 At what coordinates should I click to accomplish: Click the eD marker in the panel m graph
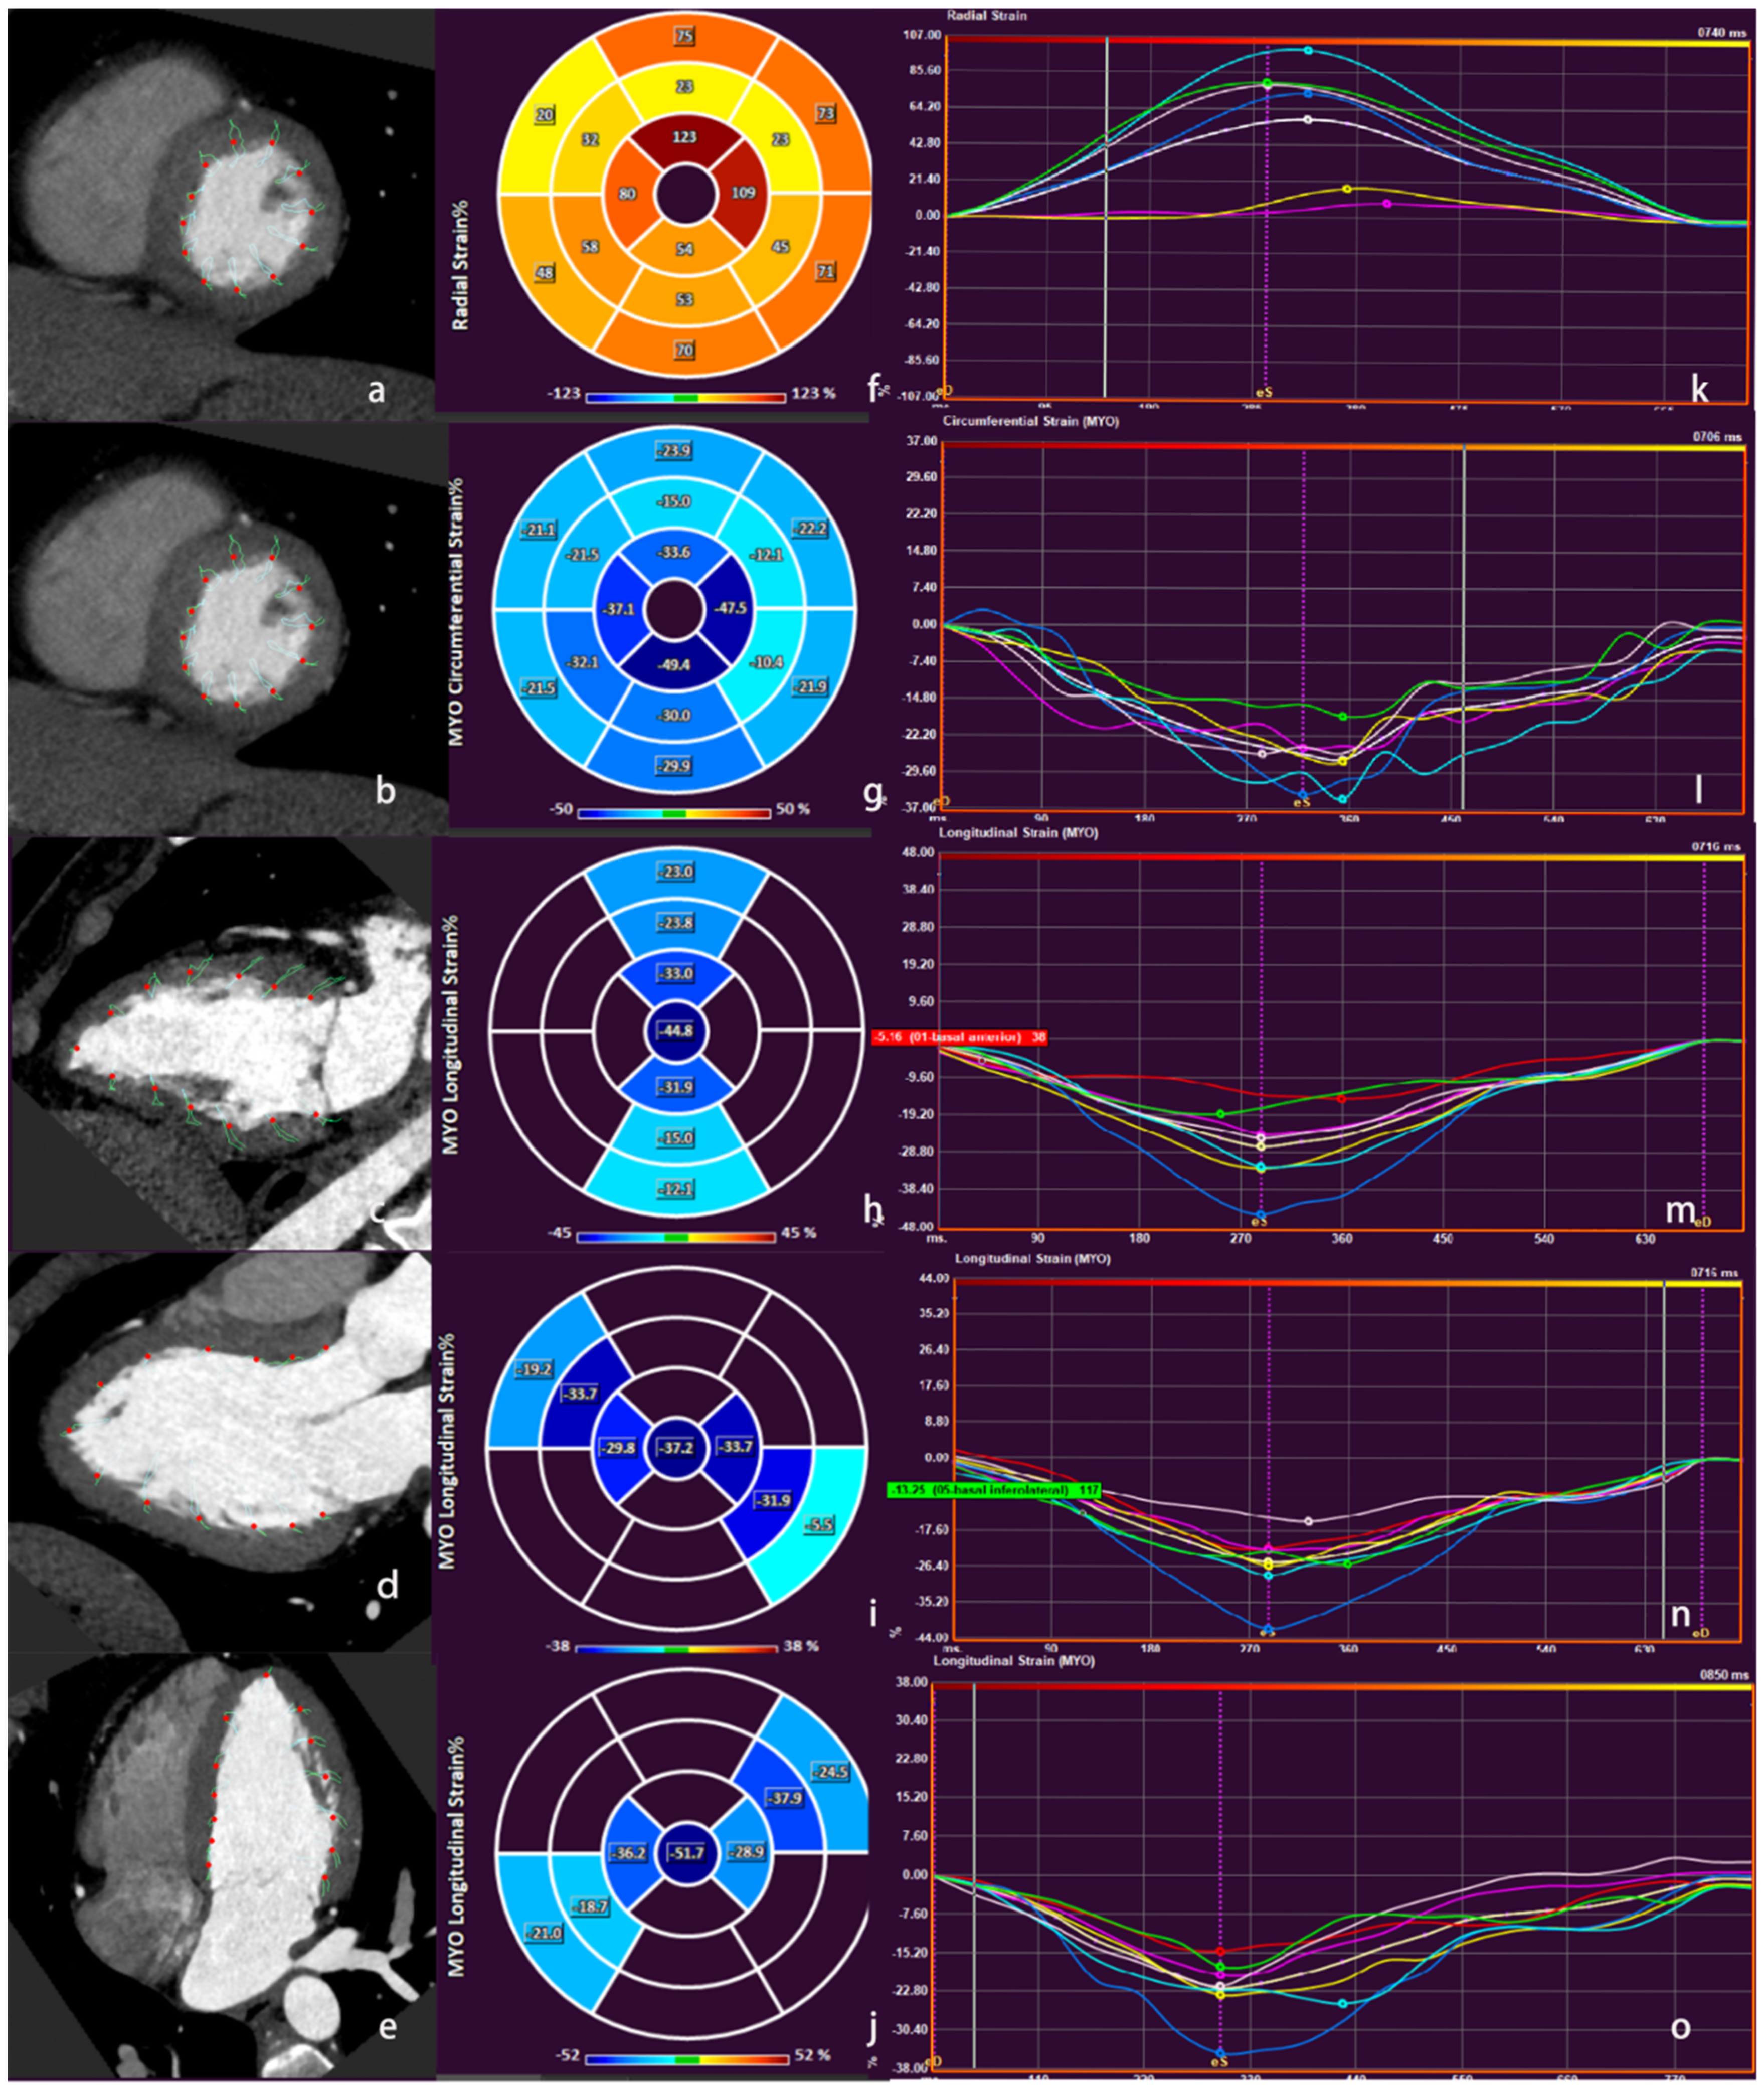(1702, 1221)
